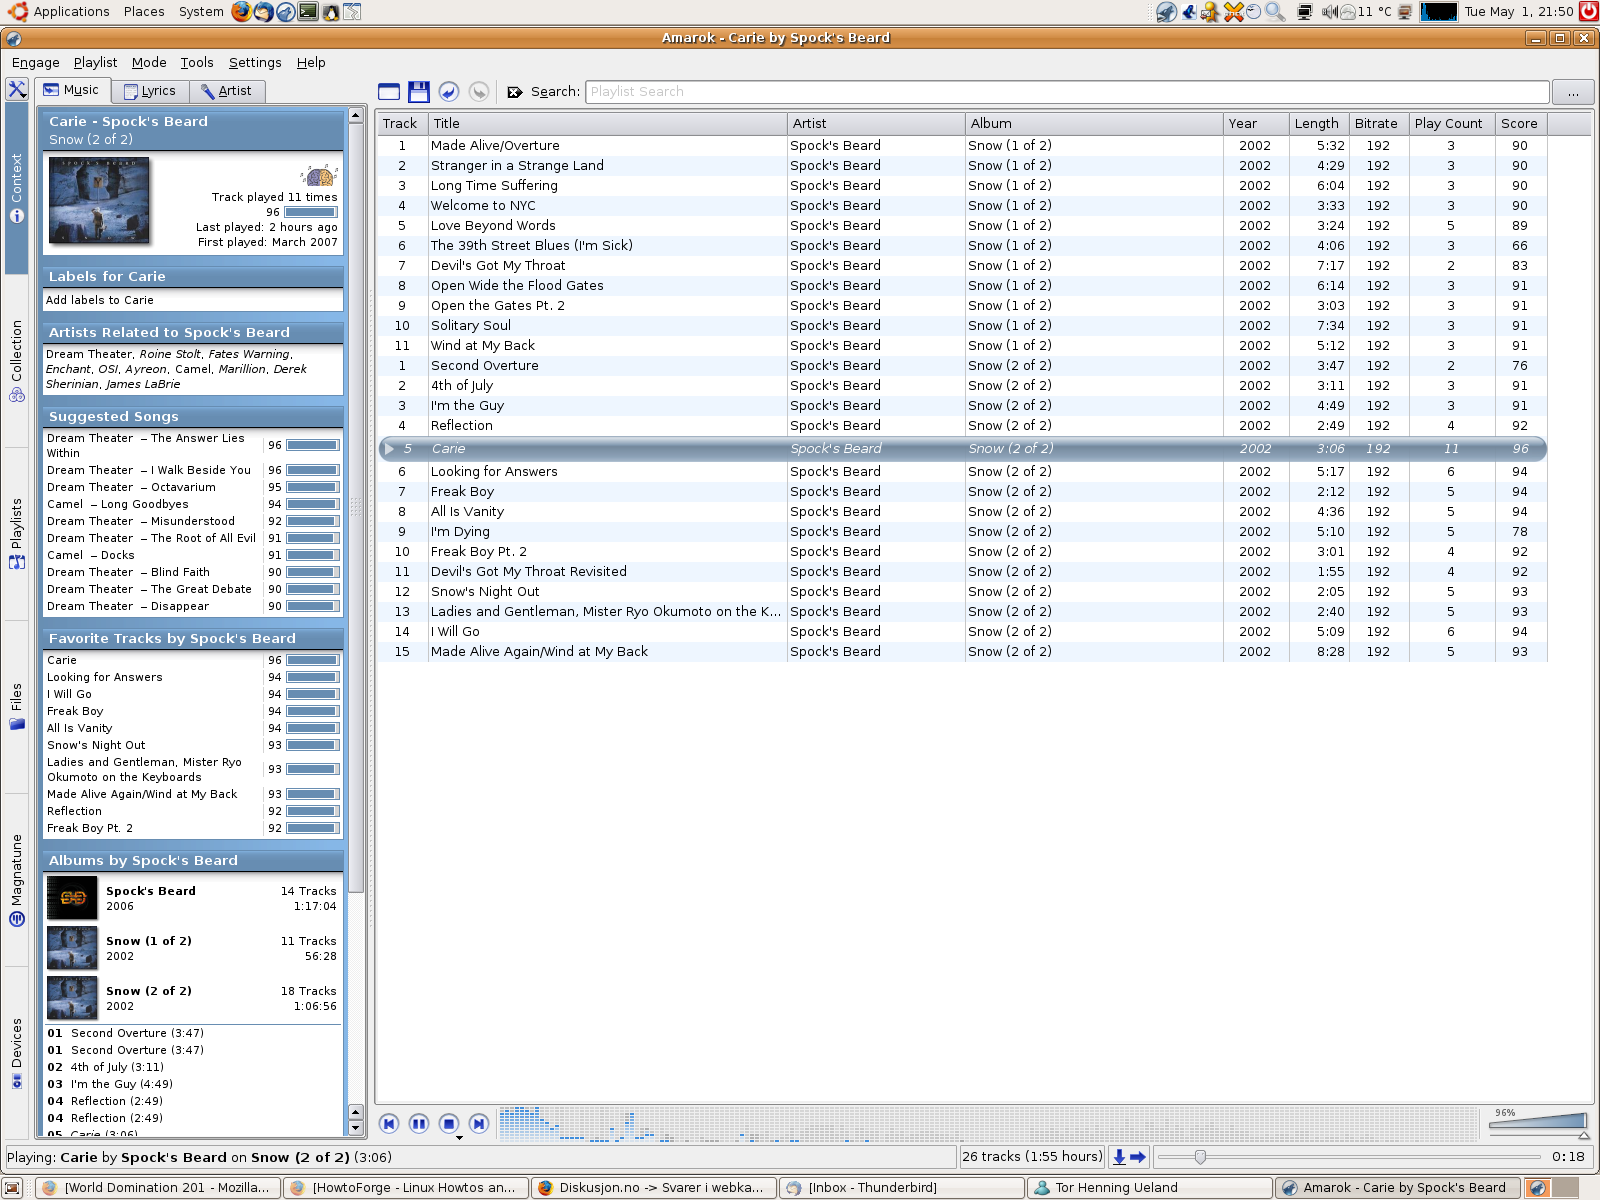Select the playlist row Made Alive/Overture

962,146
